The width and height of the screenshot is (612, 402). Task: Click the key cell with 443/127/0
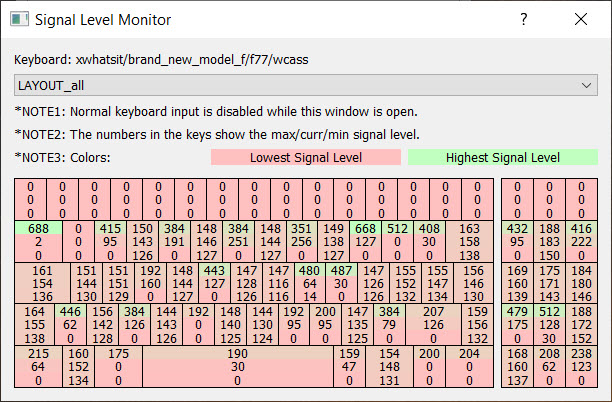click(214, 283)
